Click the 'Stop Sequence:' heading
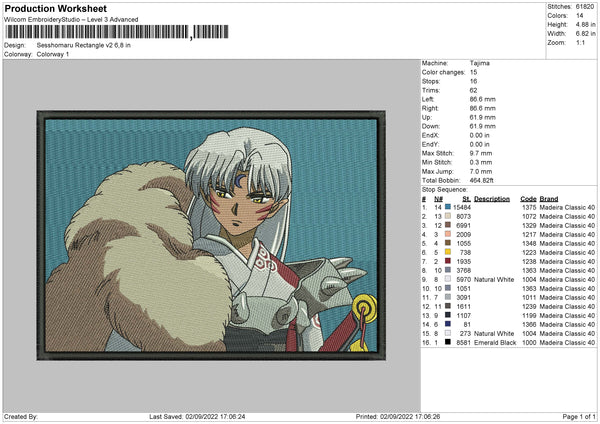Screen dimensions: 600x424 [445, 190]
